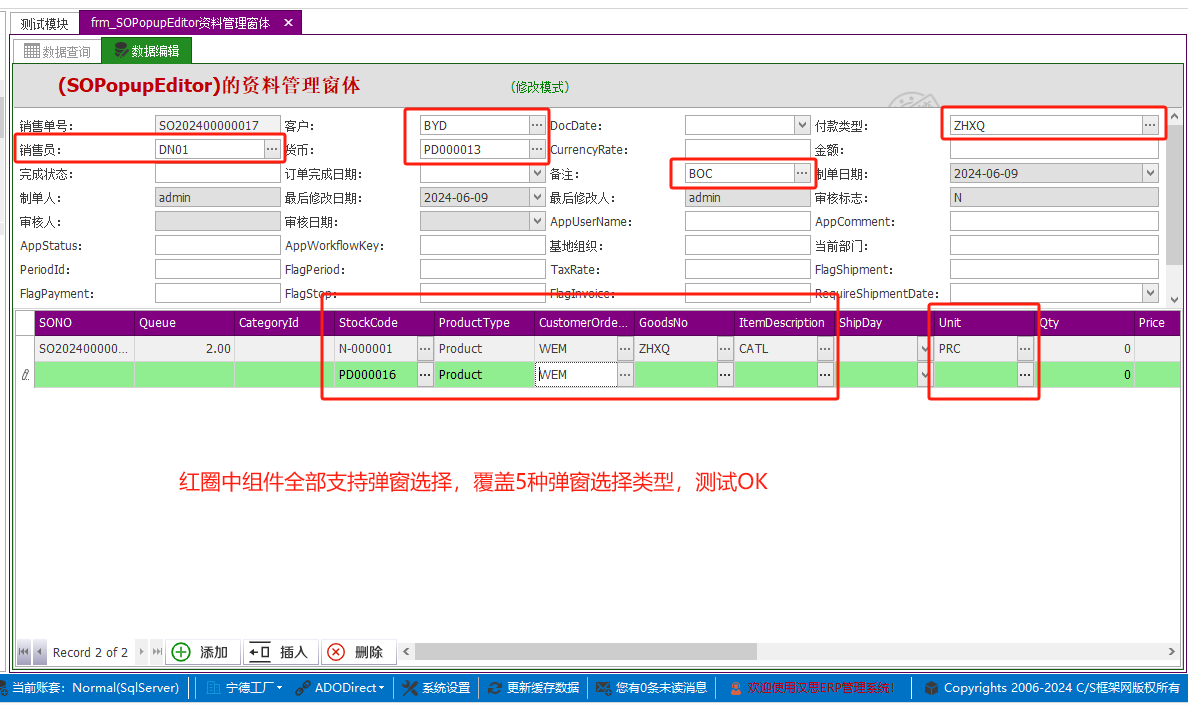Open ItemDescription CATL ellipsis button
The height and width of the screenshot is (705, 1188).
825,349
